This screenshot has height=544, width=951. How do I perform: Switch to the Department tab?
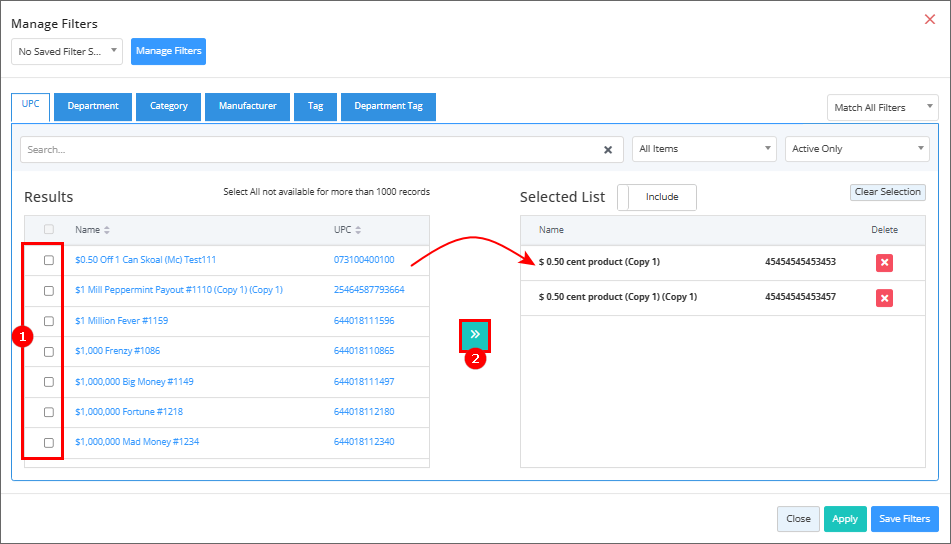[93, 107]
